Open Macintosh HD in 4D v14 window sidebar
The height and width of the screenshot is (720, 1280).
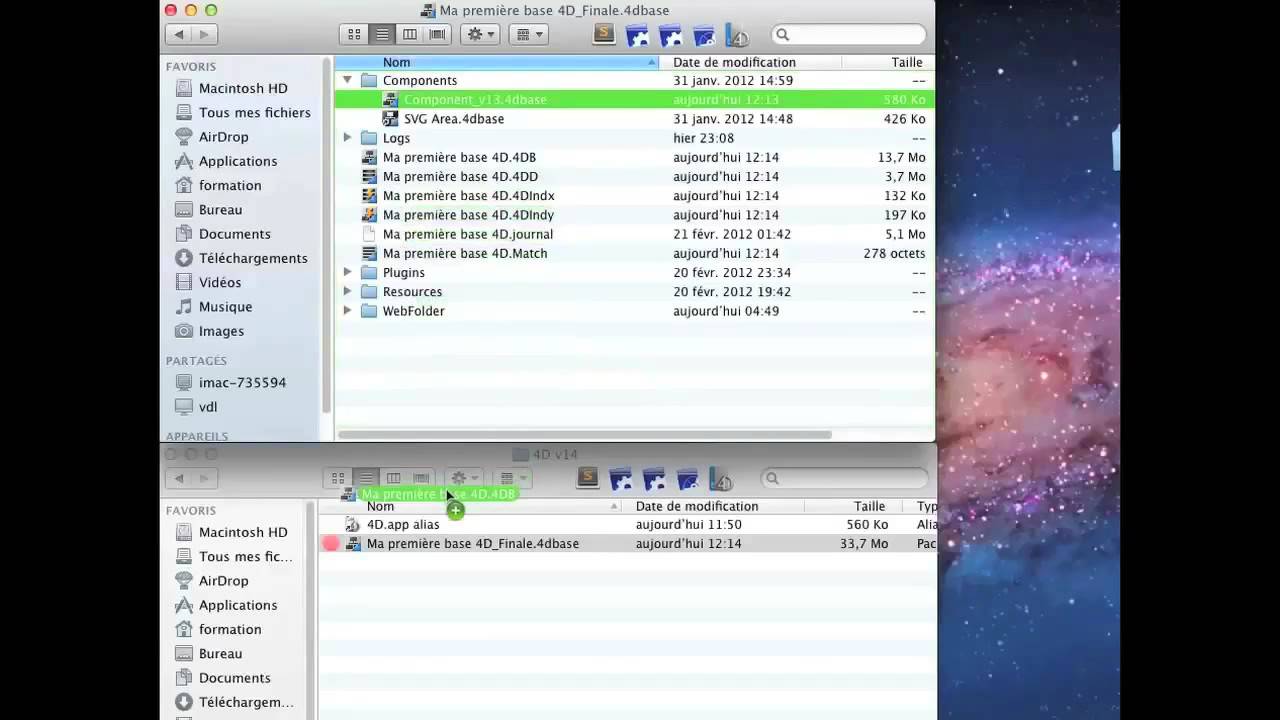click(243, 532)
